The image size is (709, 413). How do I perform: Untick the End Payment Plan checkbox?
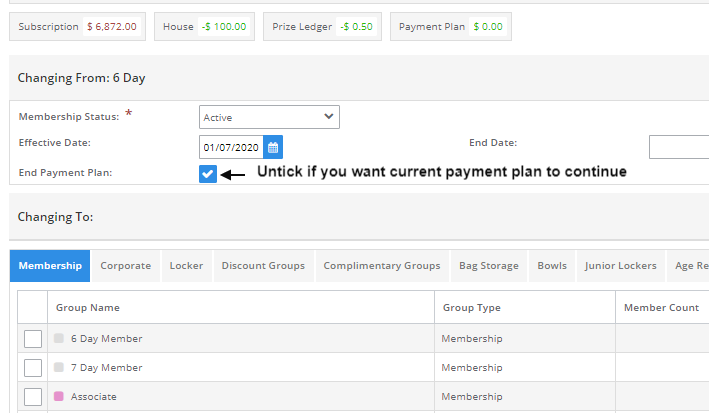[208, 174]
